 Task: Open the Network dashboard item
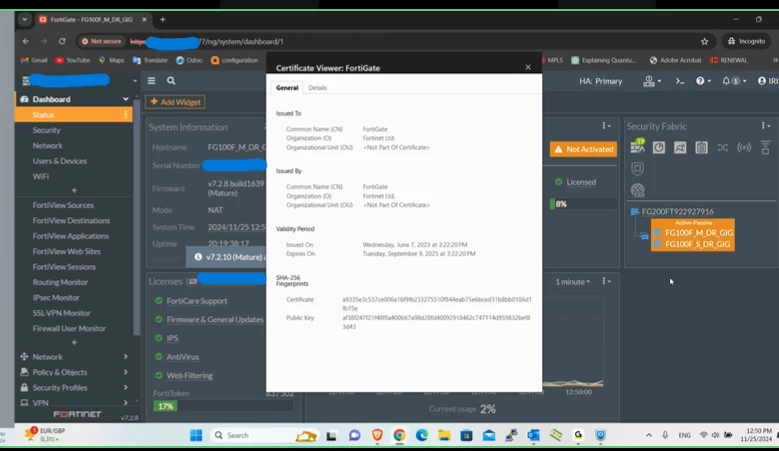[48, 146]
